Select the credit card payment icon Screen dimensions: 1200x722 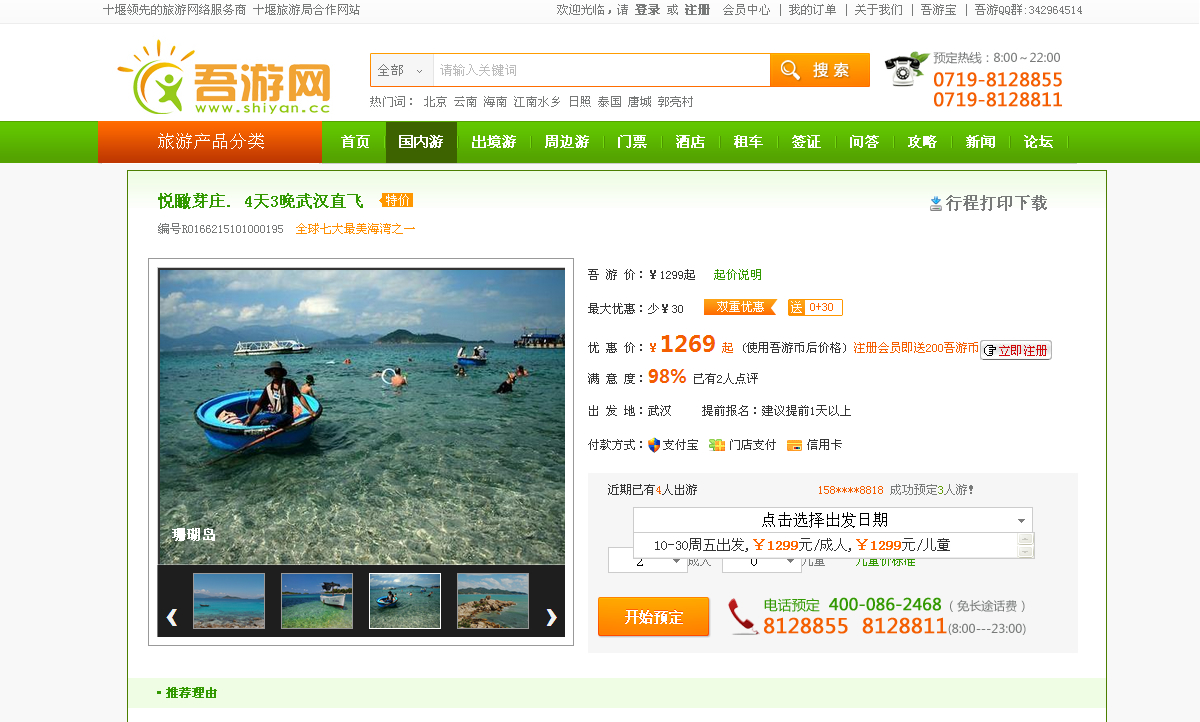pyautogui.click(x=795, y=445)
